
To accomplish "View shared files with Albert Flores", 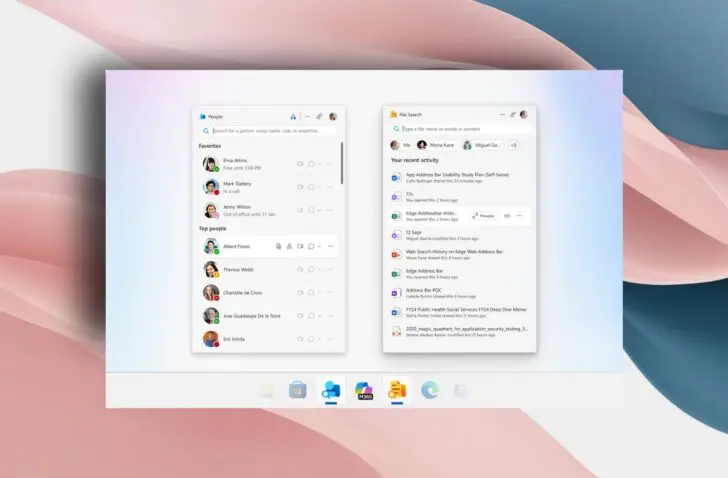I will [278, 246].
